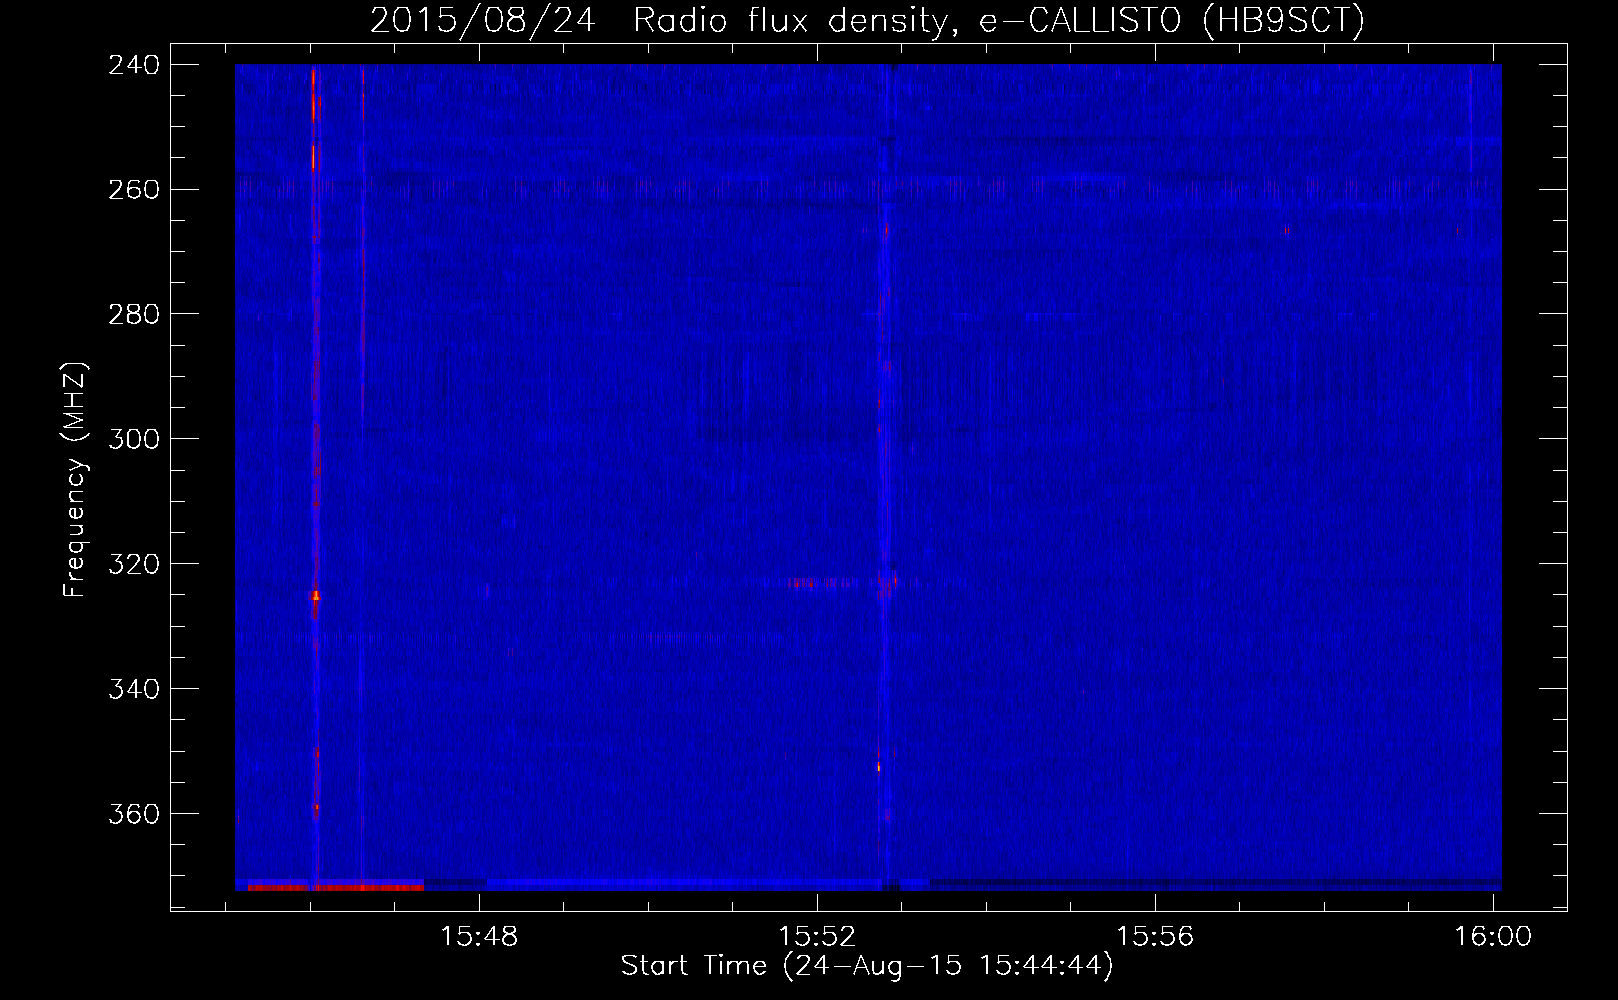Click the red horizontal streak near 323 MHz at 15:52
The height and width of the screenshot is (1000, 1618).
823,582
